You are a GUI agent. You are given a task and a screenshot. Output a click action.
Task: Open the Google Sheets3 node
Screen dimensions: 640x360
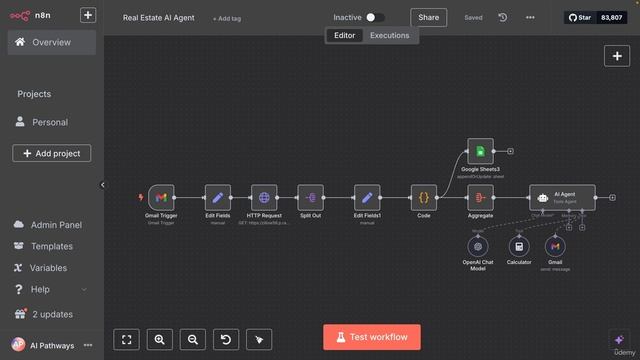coord(480,151)
